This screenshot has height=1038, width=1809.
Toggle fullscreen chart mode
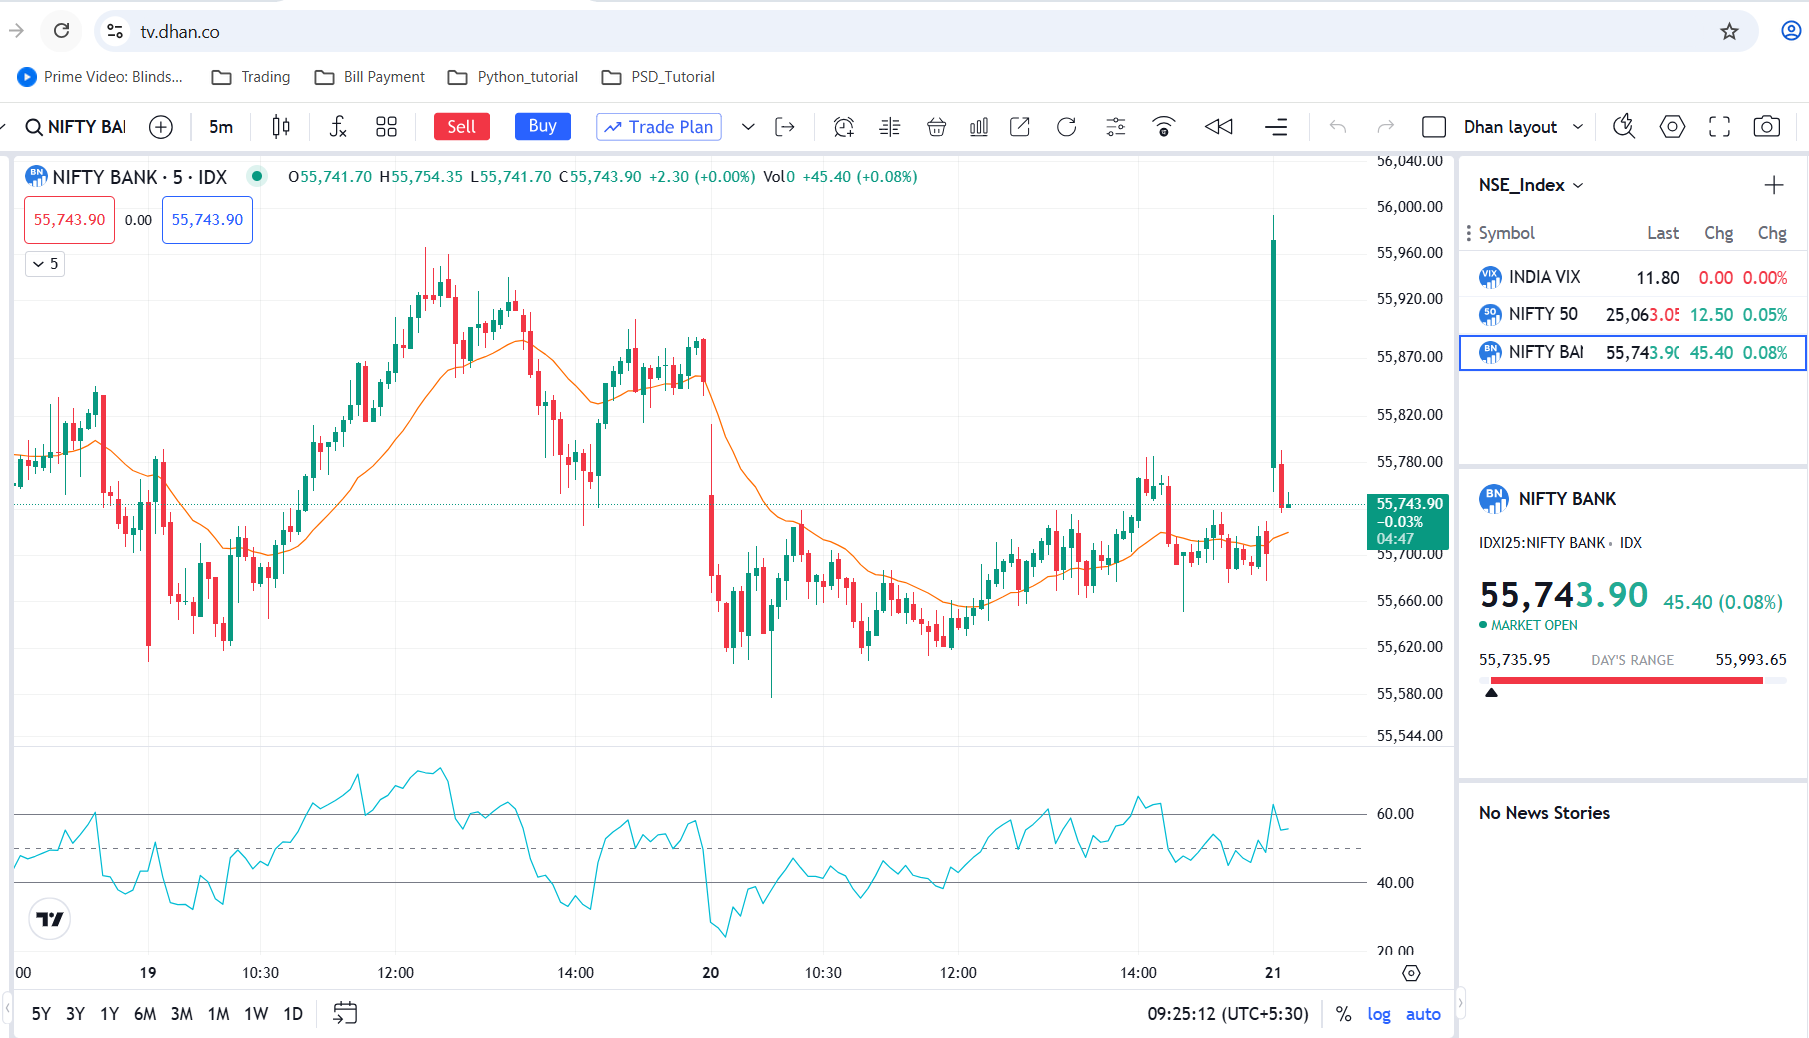pyautogui.click(x=1719, y=127)
